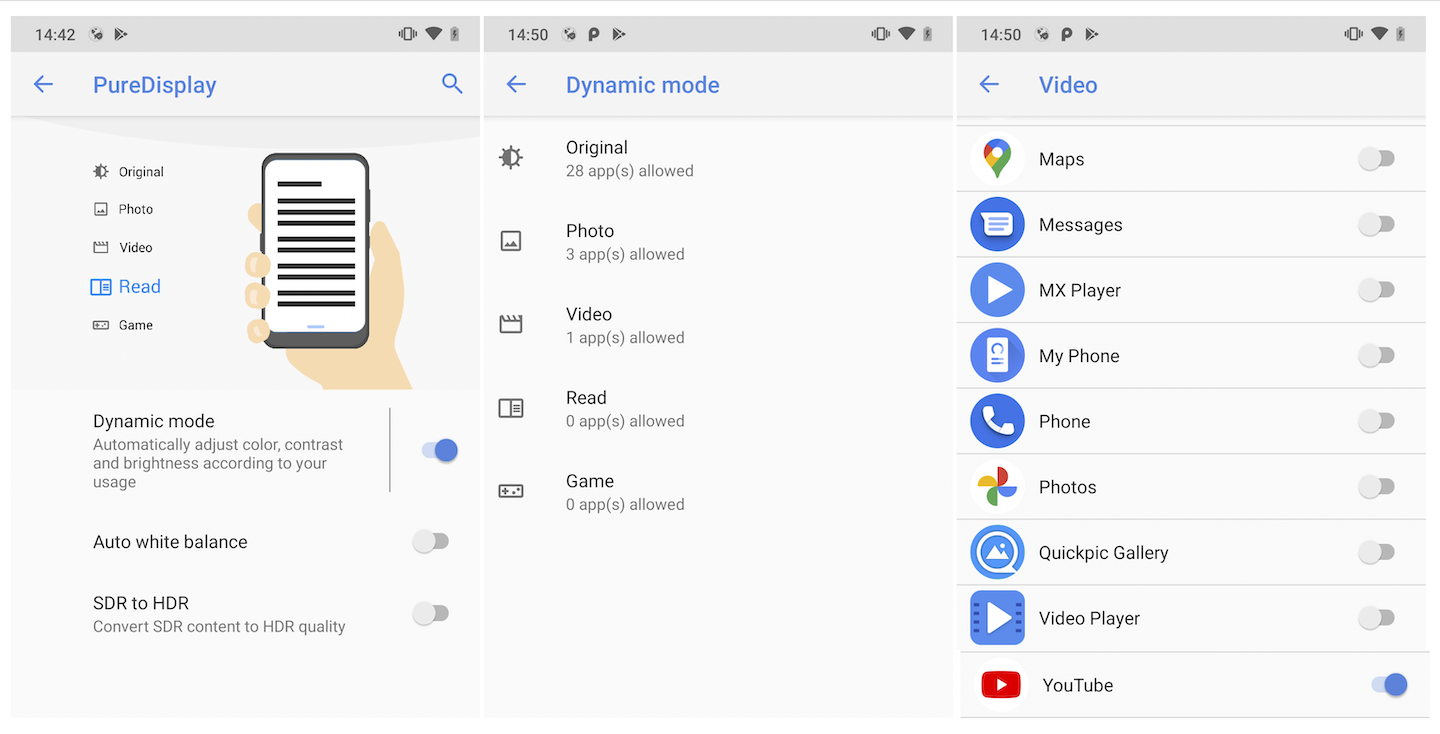
Task: Click the YouTube app icon
Action: click(1001, 685)
